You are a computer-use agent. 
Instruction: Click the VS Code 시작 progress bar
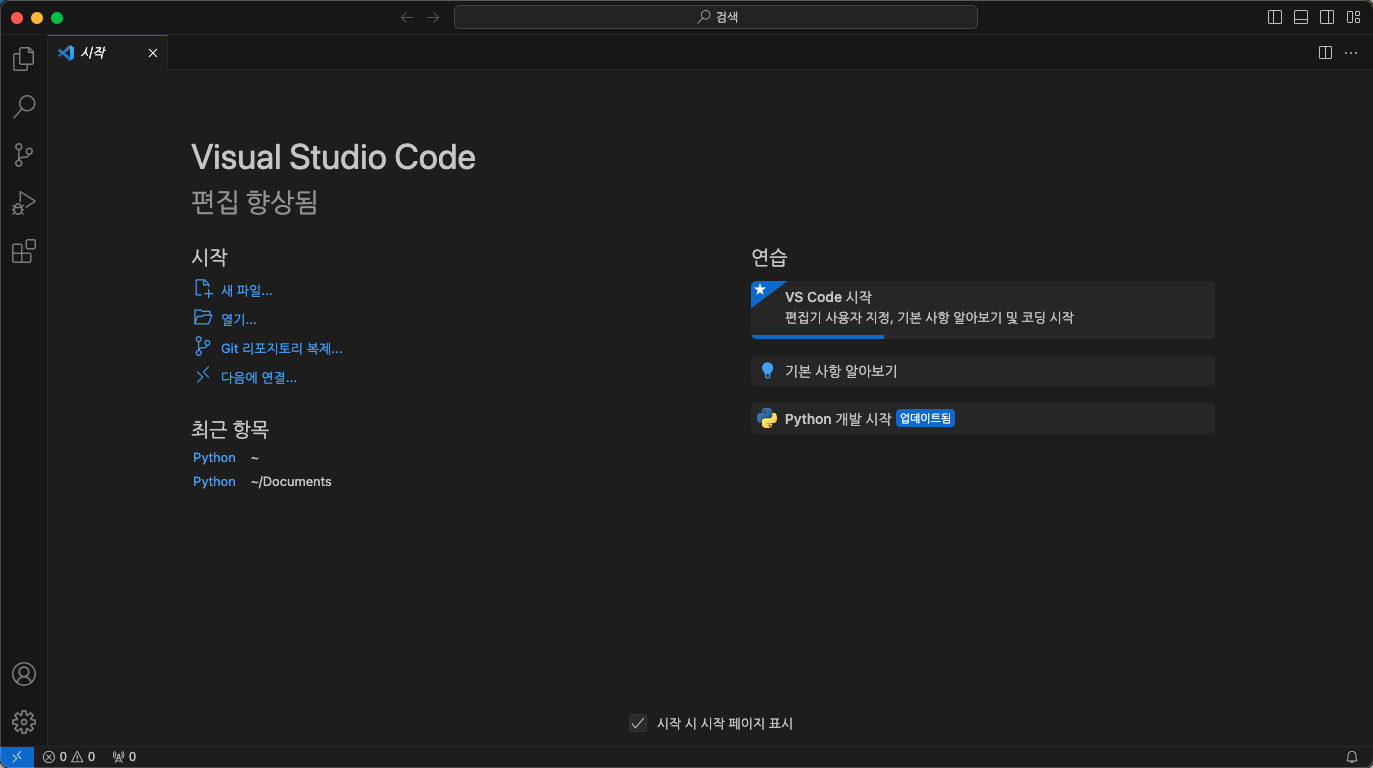[x=982, y=337]
